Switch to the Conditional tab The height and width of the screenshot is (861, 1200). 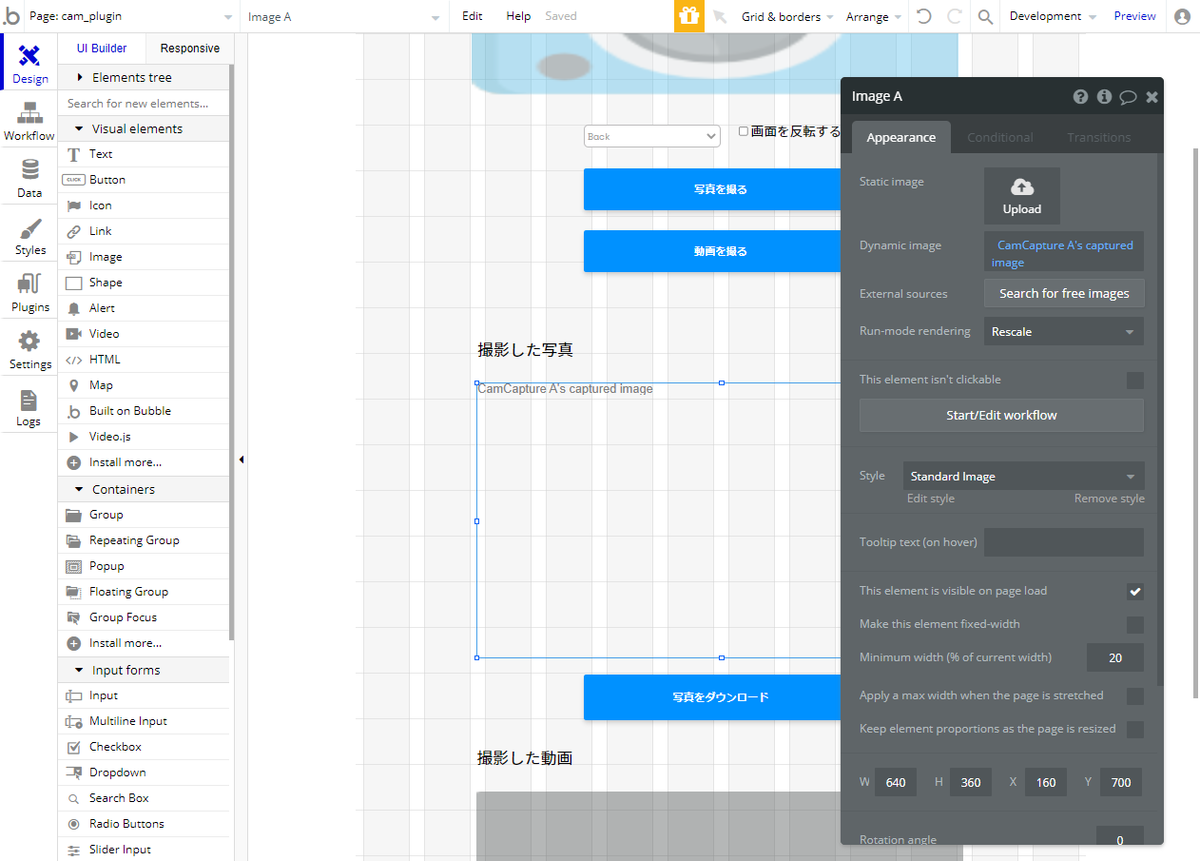point(1000,138)
